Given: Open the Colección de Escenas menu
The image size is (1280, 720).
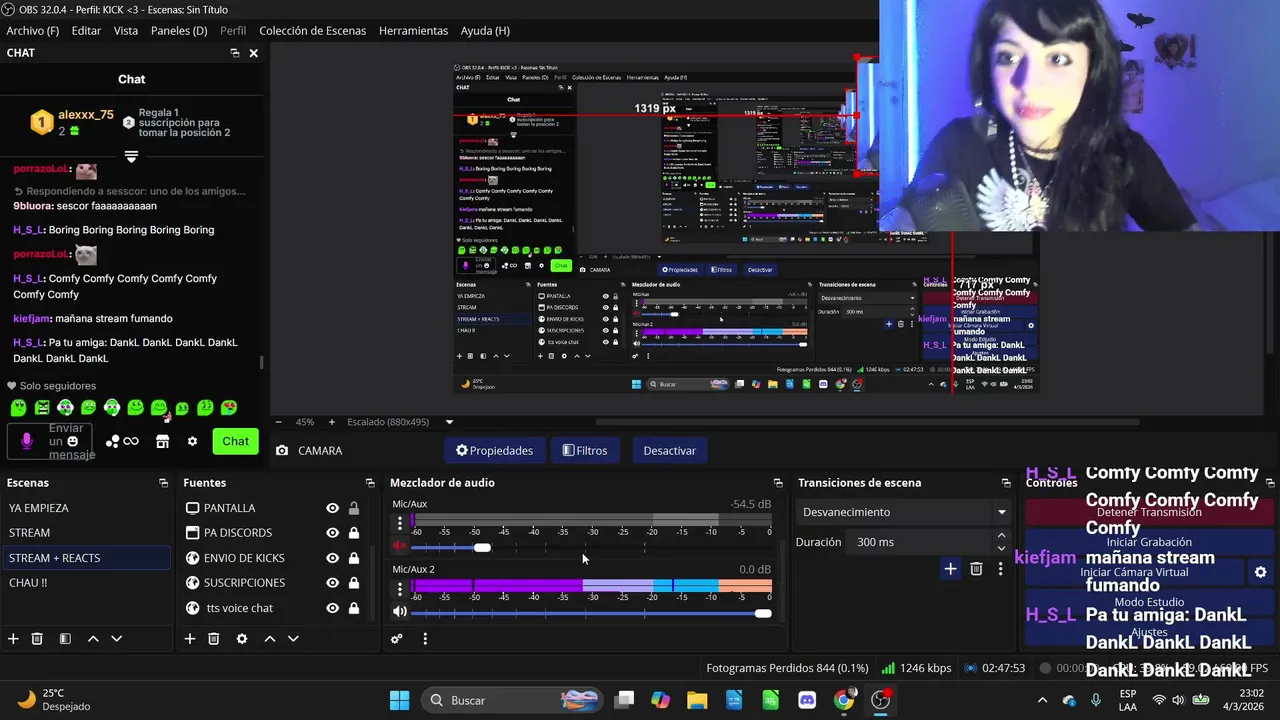Looking at the screenshot, I should coord(312,31).
